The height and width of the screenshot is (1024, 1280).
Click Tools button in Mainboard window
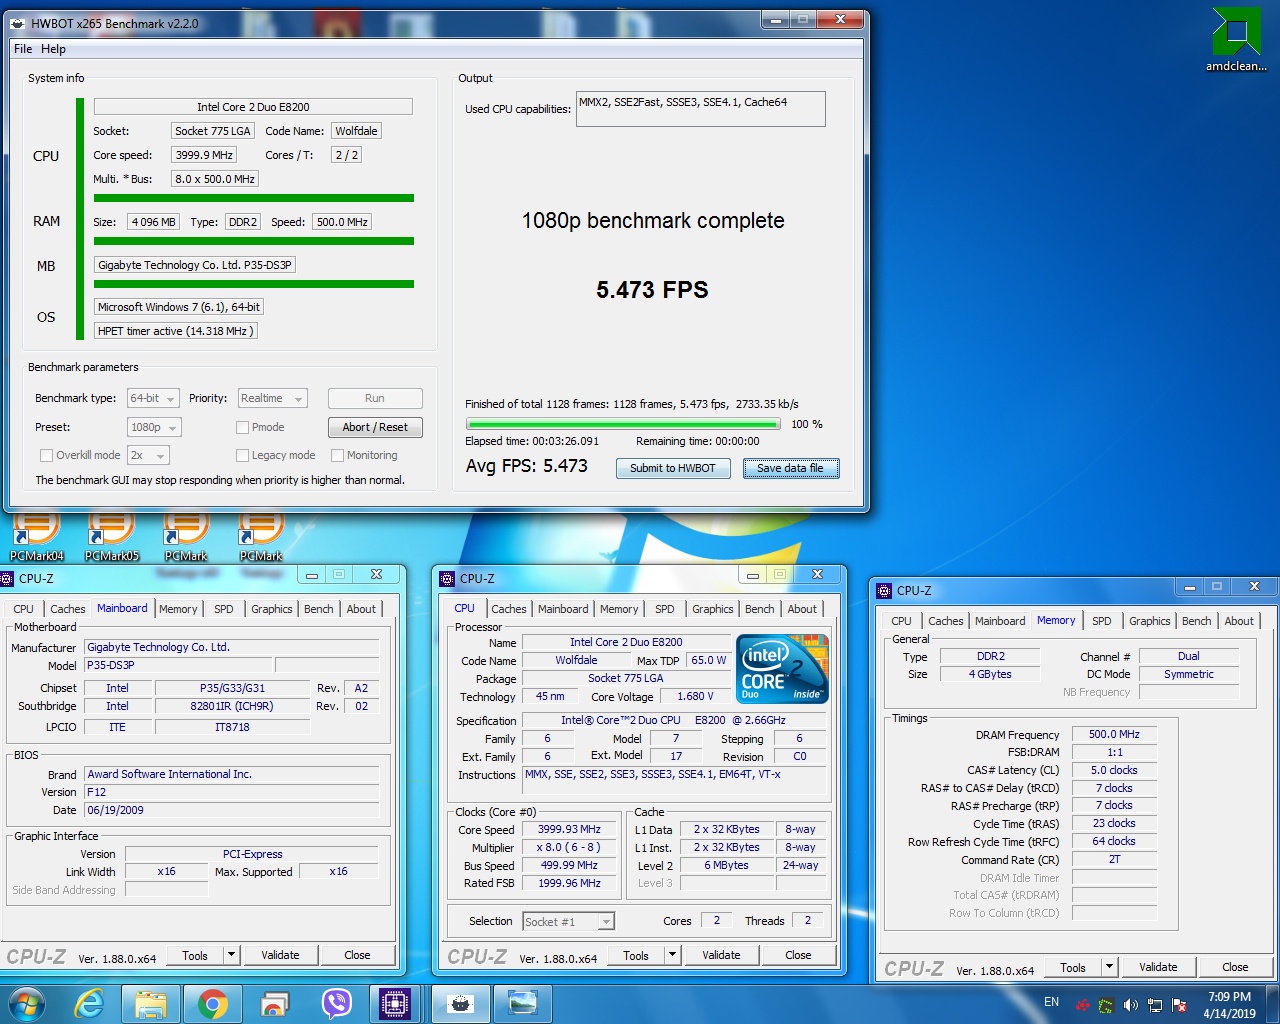pos(195,955)
